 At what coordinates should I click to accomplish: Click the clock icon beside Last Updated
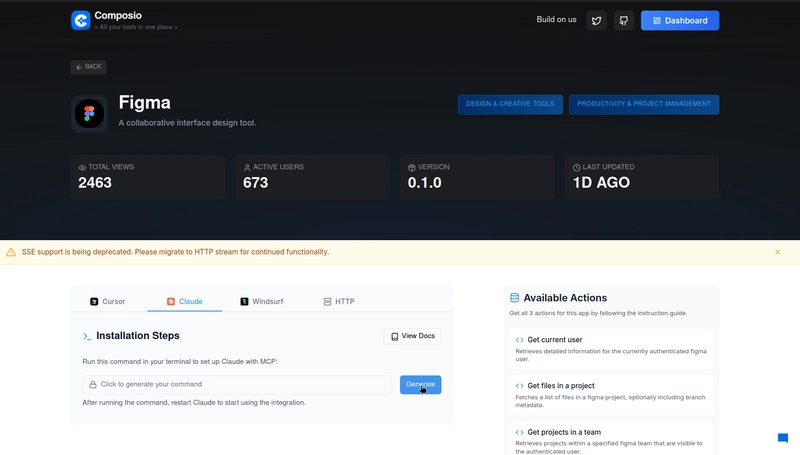coord(577,167)
